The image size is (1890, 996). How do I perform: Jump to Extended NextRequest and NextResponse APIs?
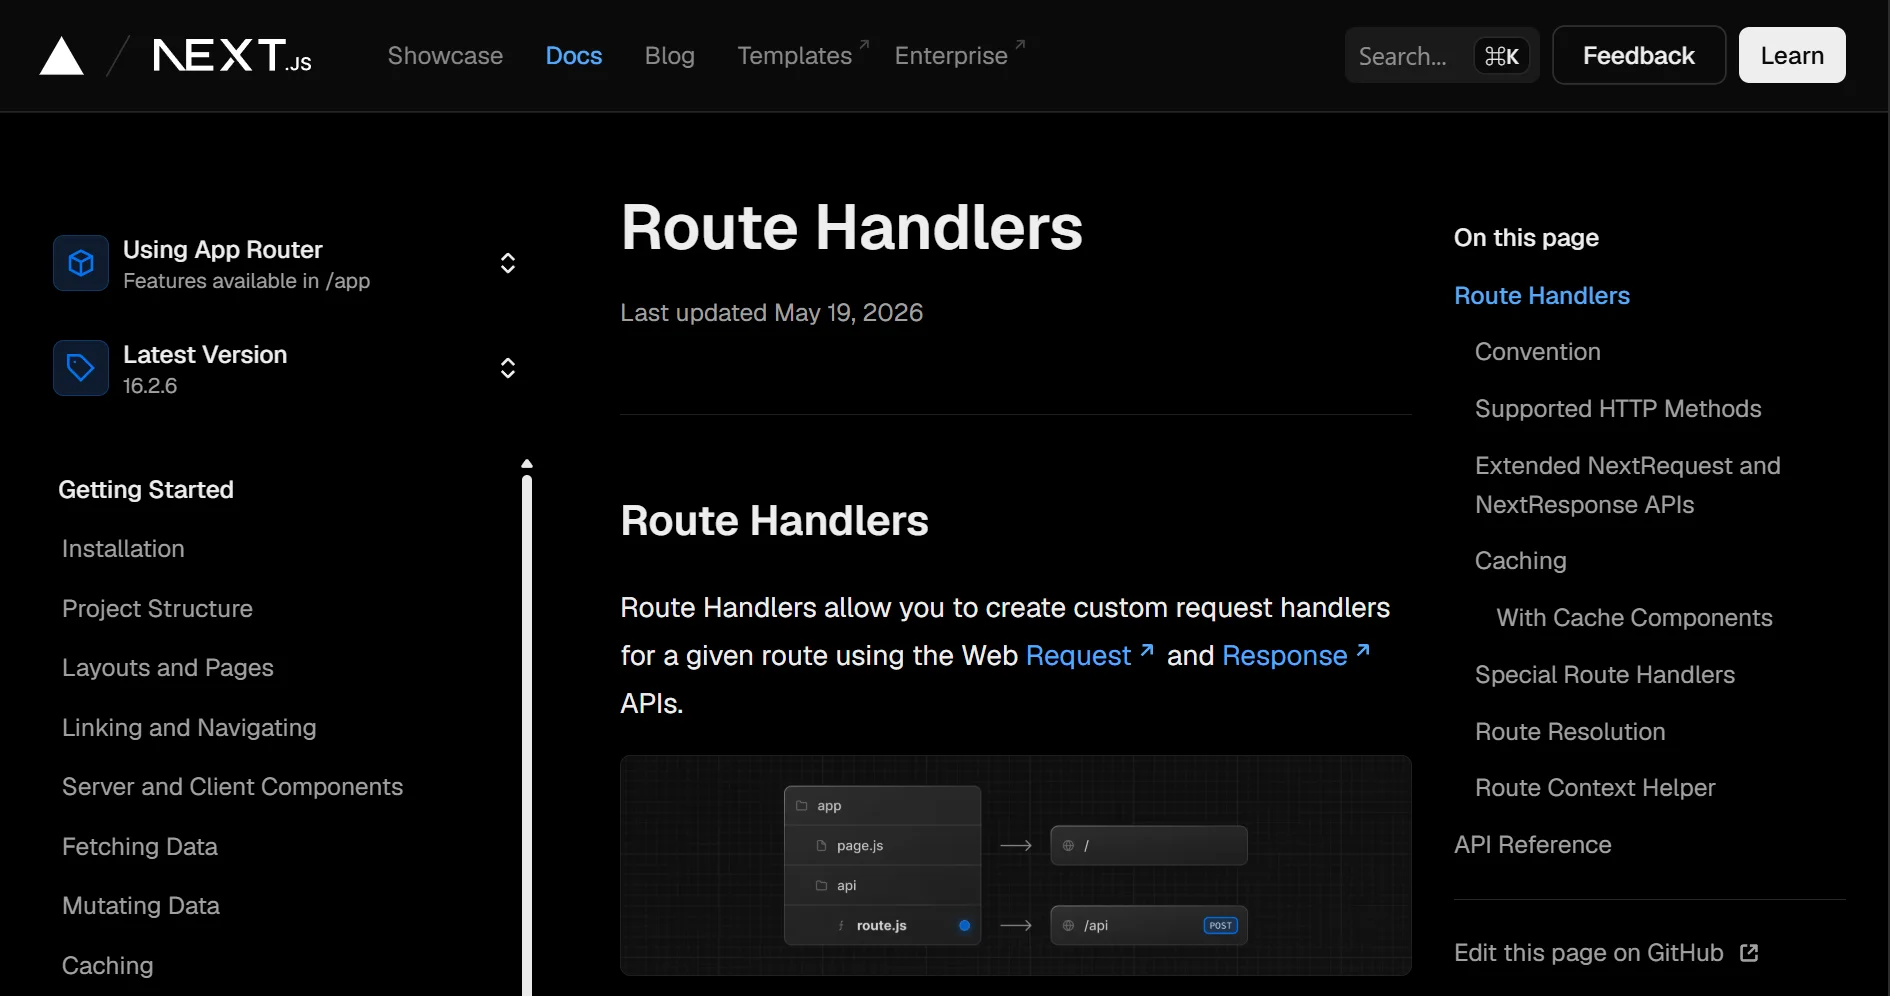[x=1628, y=485]
